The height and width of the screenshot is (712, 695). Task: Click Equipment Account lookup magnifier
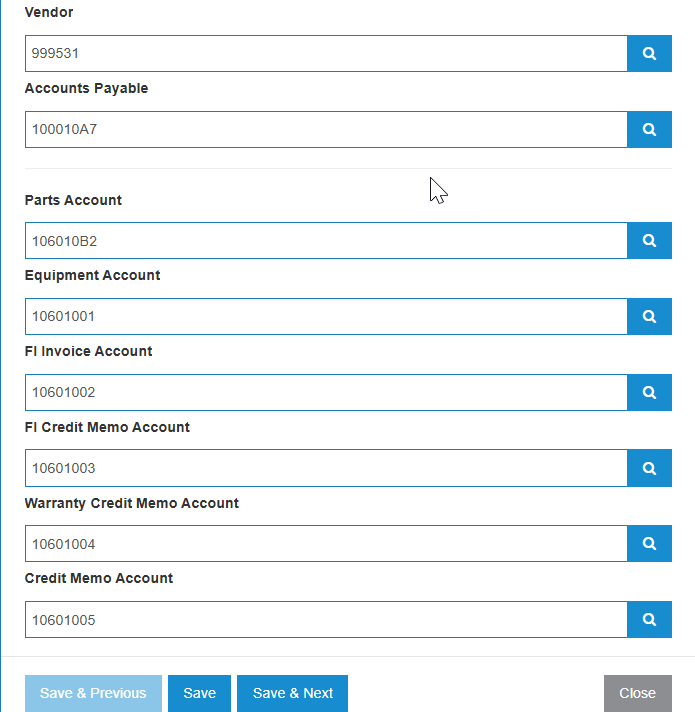tap(649, 316)
